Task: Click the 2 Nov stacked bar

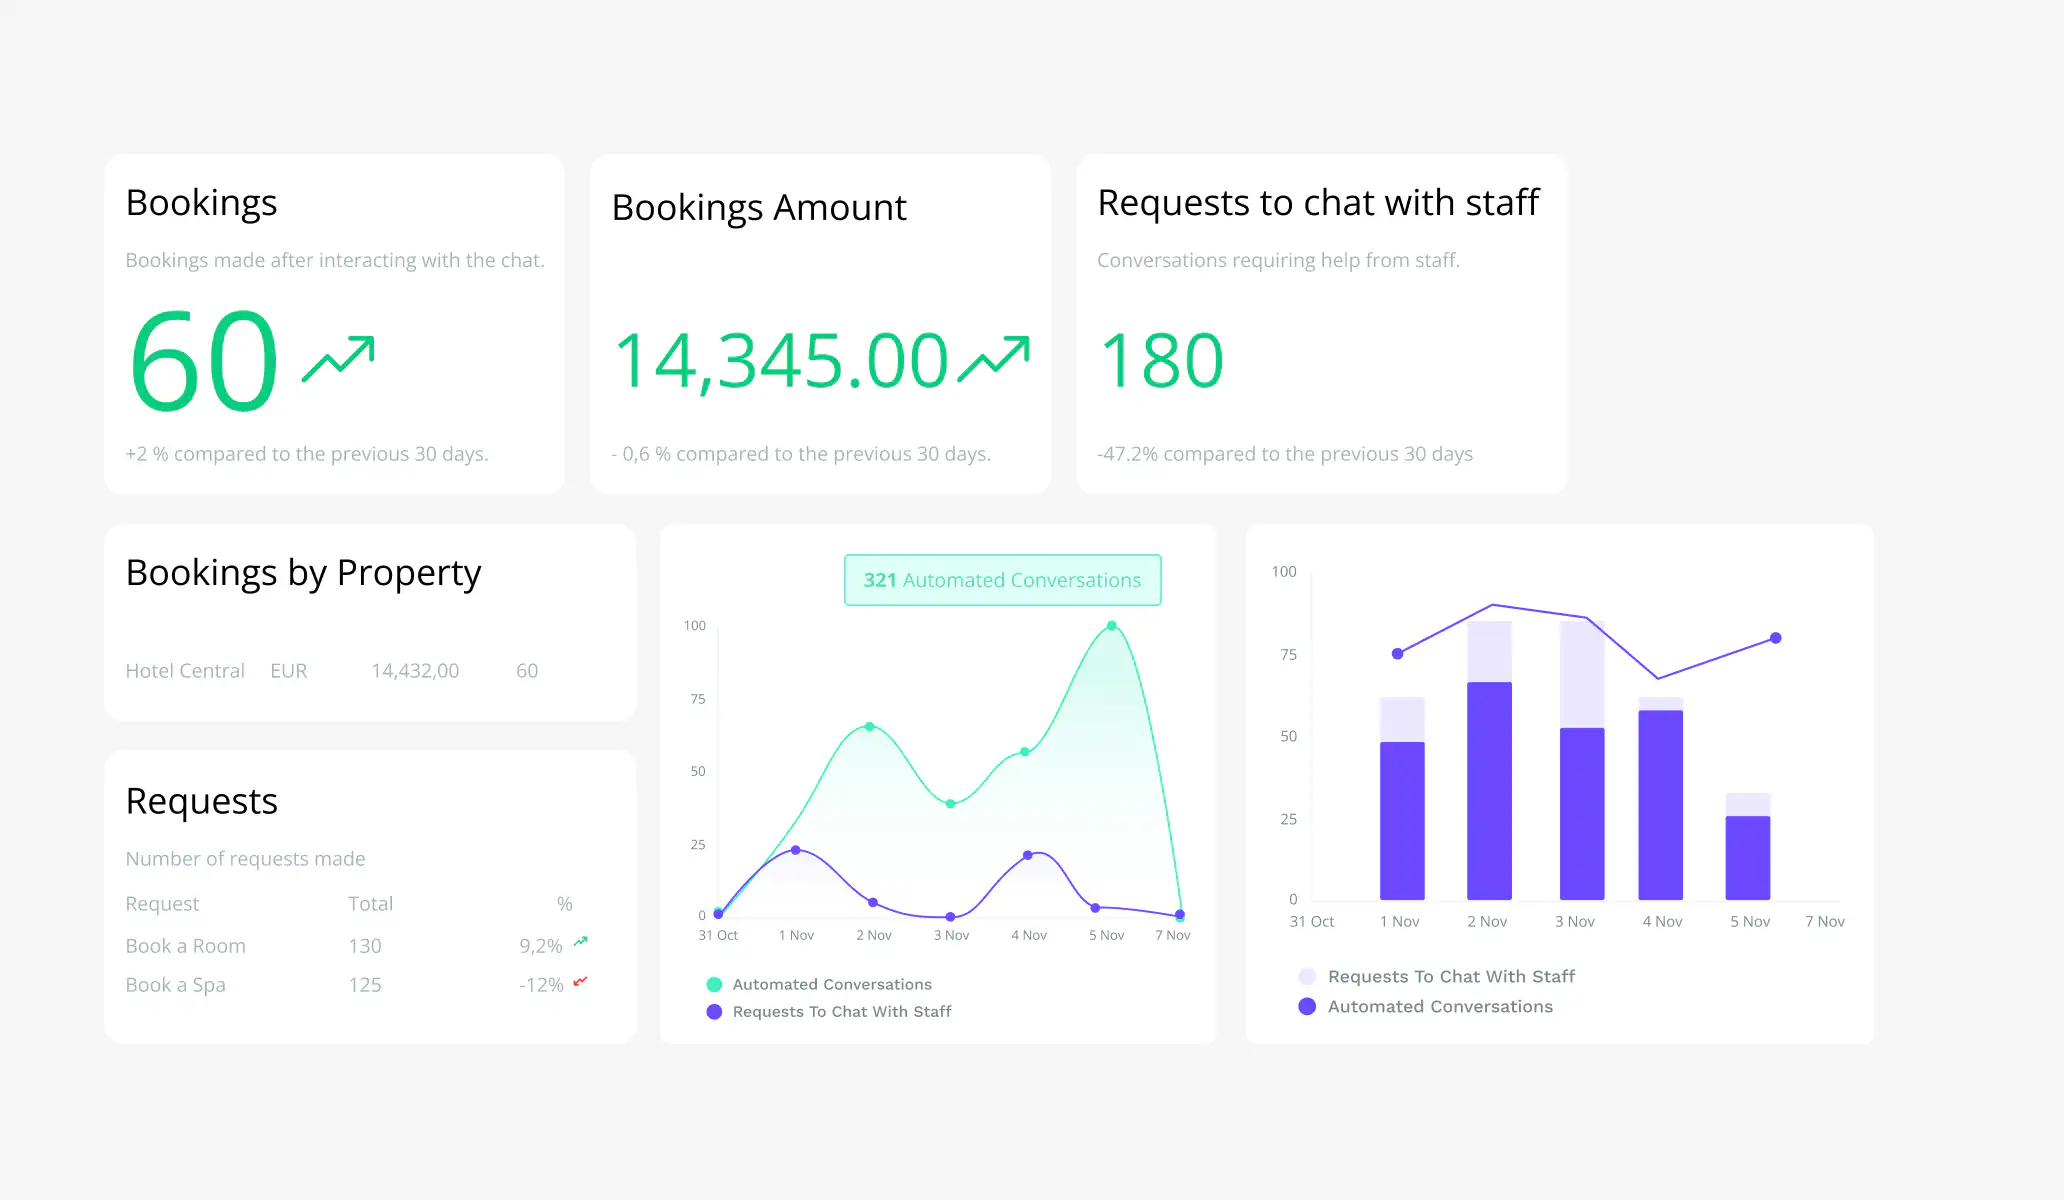Action: click(x=1488, y=757)
